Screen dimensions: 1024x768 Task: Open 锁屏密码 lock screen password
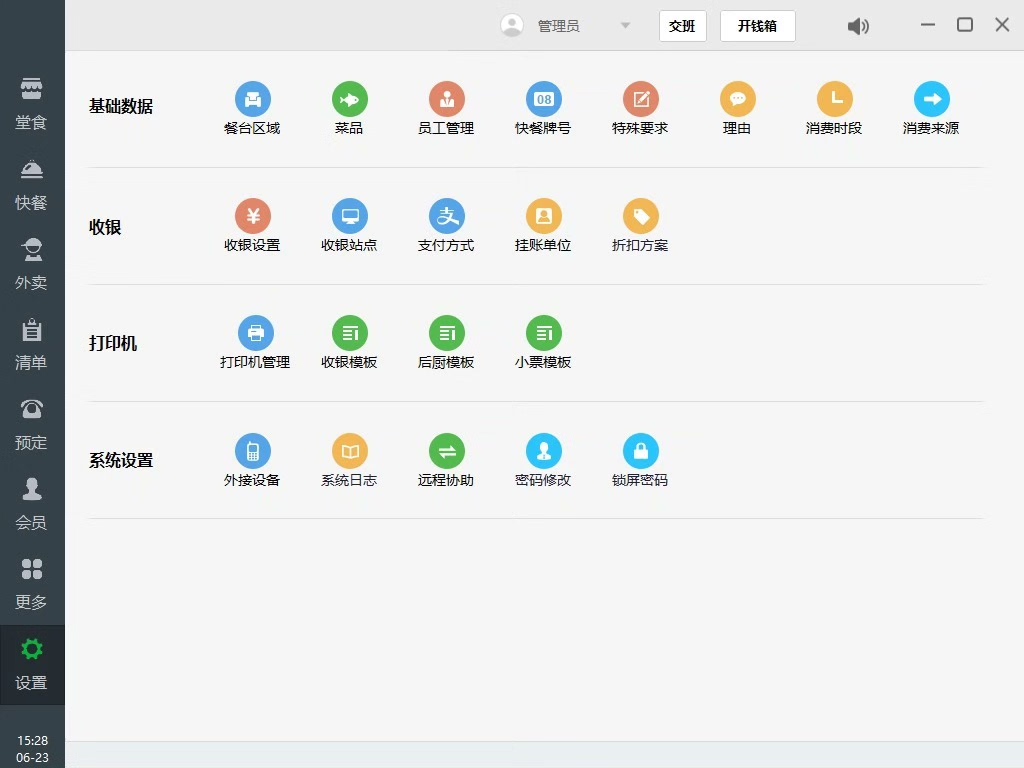point(640,452)
